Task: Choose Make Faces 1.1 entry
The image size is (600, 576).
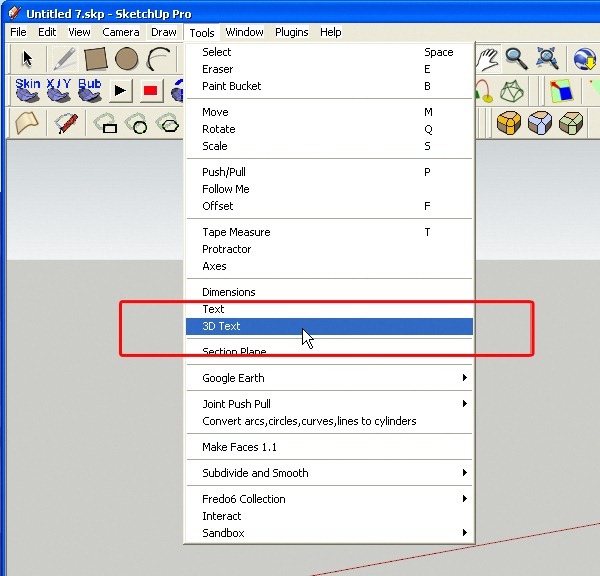Action: click(329, 447)
